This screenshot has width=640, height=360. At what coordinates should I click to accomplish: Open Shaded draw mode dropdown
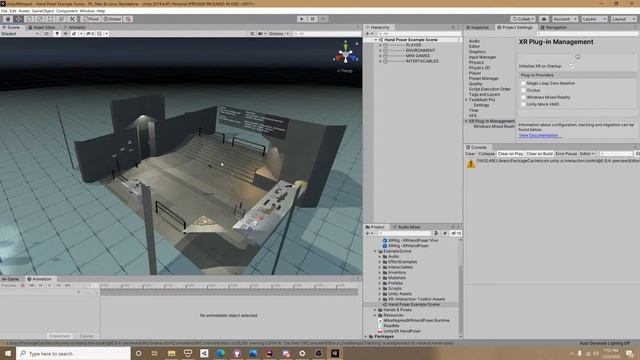20,33
